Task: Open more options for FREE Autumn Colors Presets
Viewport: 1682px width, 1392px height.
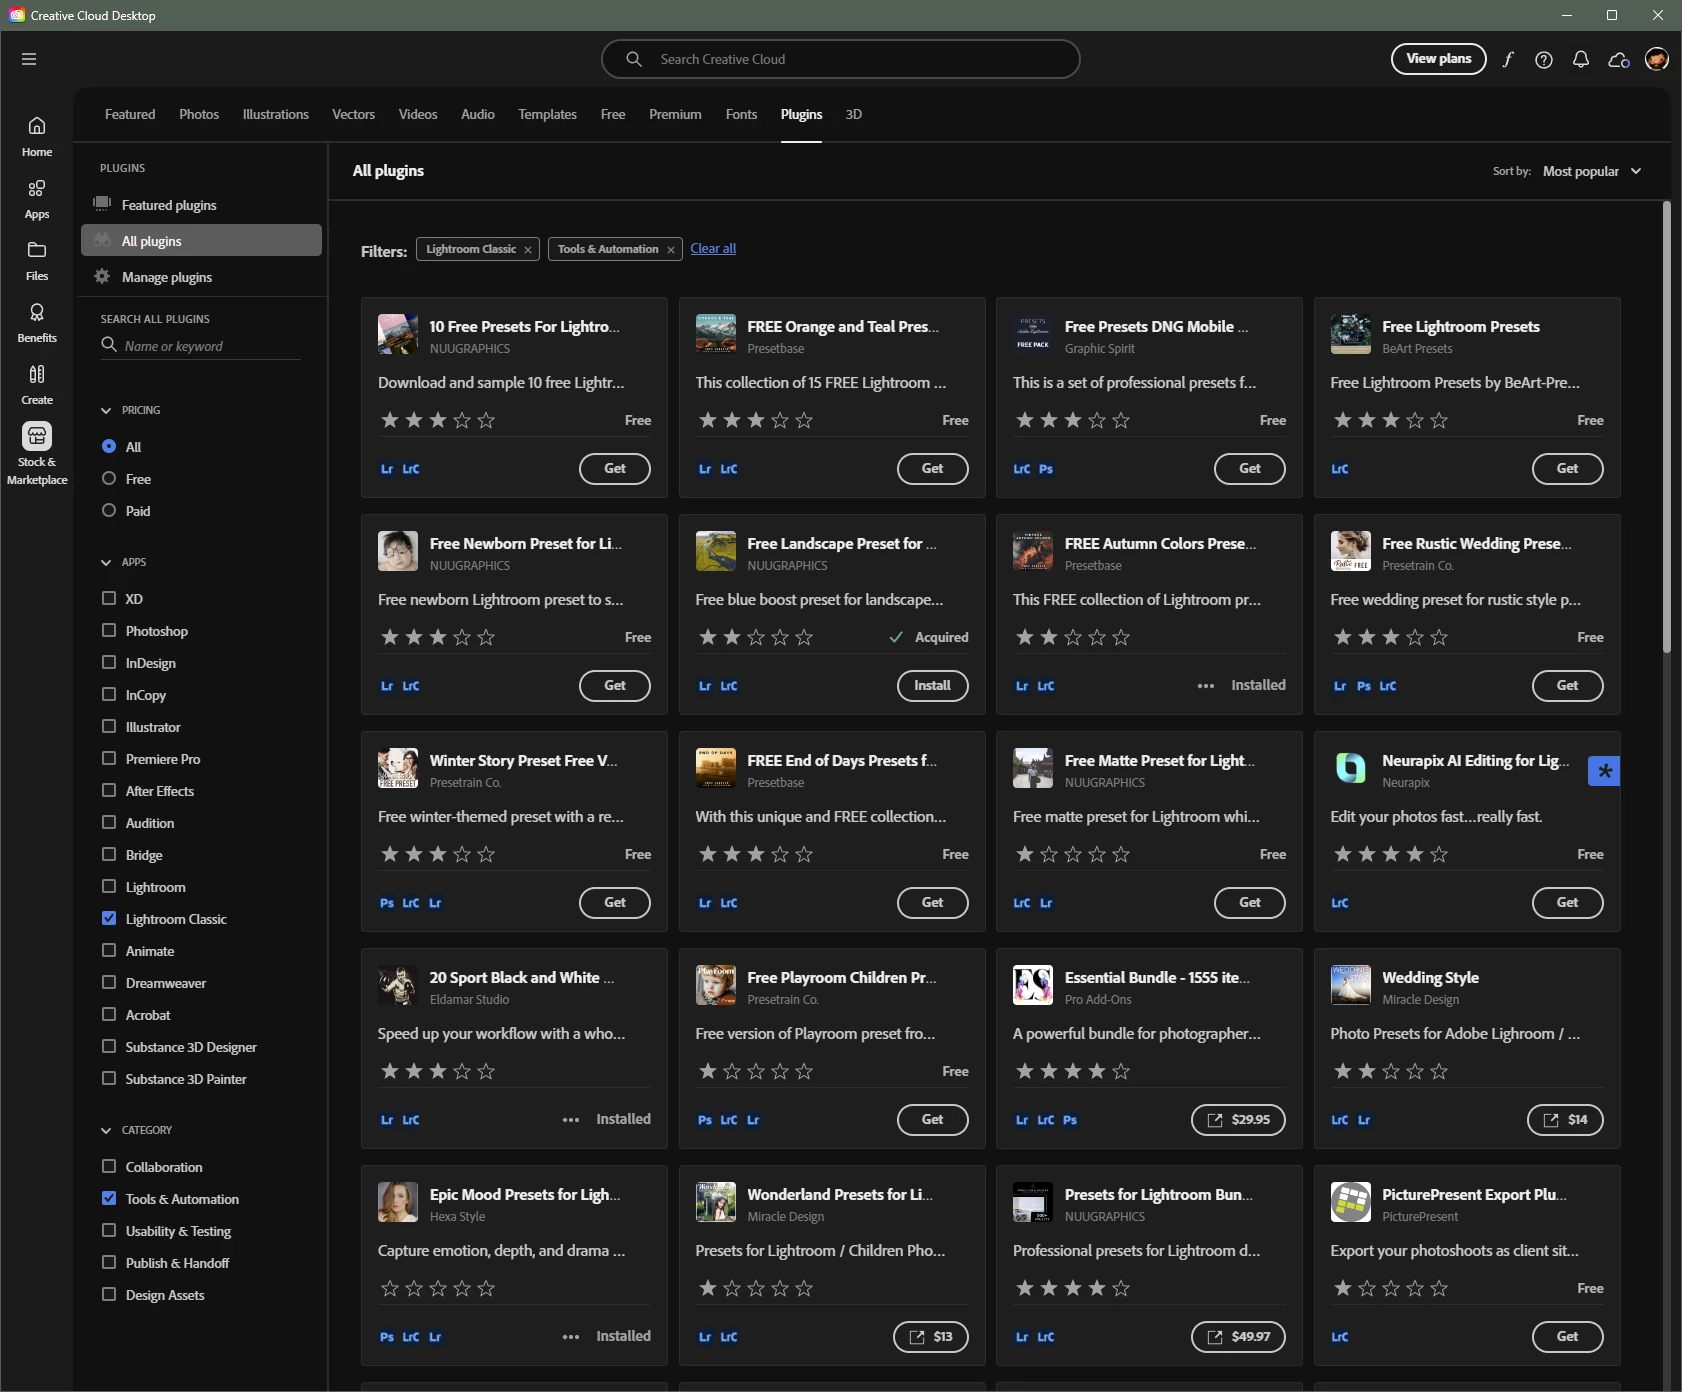Action: point(1206,686)
